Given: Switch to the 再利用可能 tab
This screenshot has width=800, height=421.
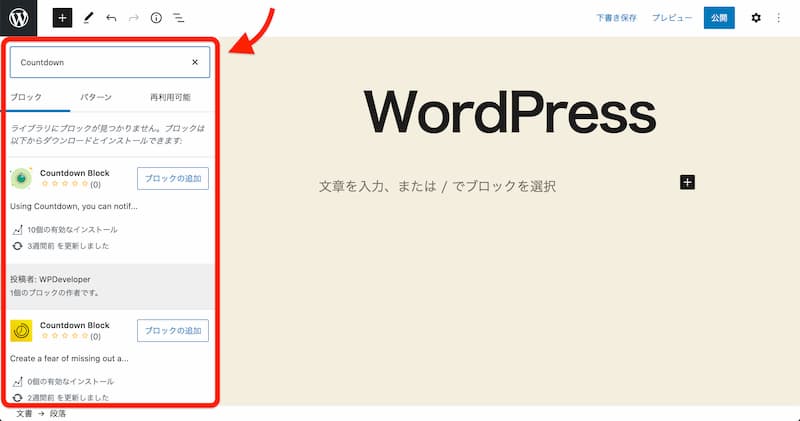Looking at the screenshot, I should 170,97.
